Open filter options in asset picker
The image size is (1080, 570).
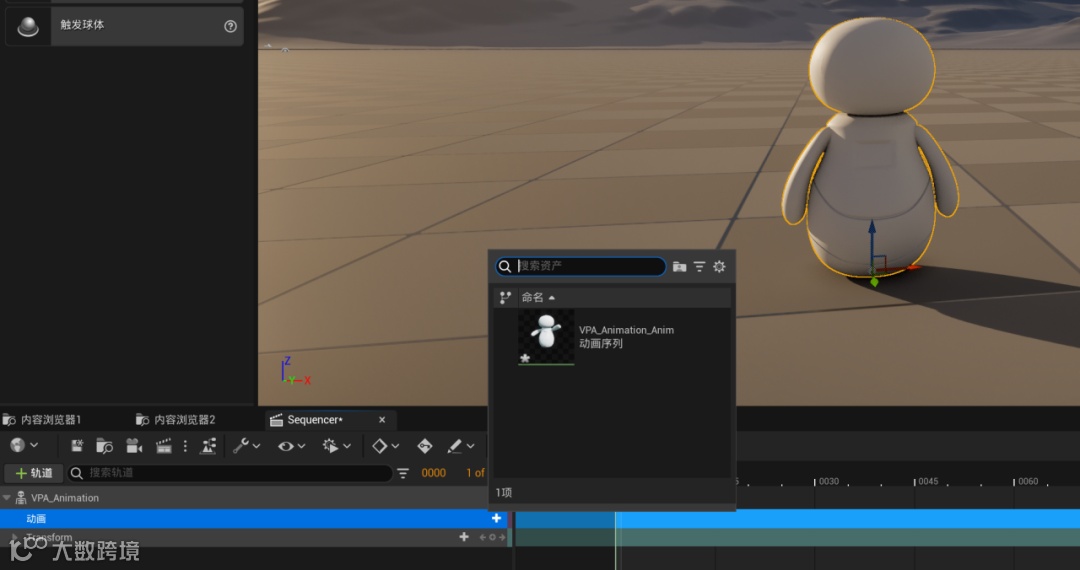(x=699, y=266)
